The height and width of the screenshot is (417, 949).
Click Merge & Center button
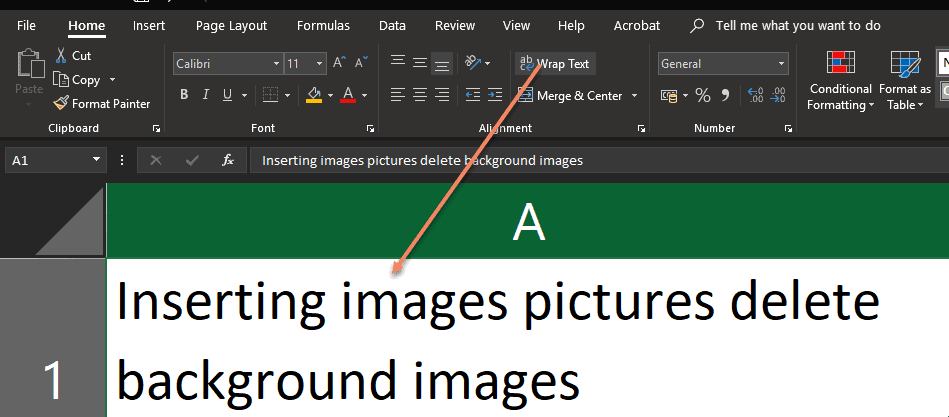570,96
